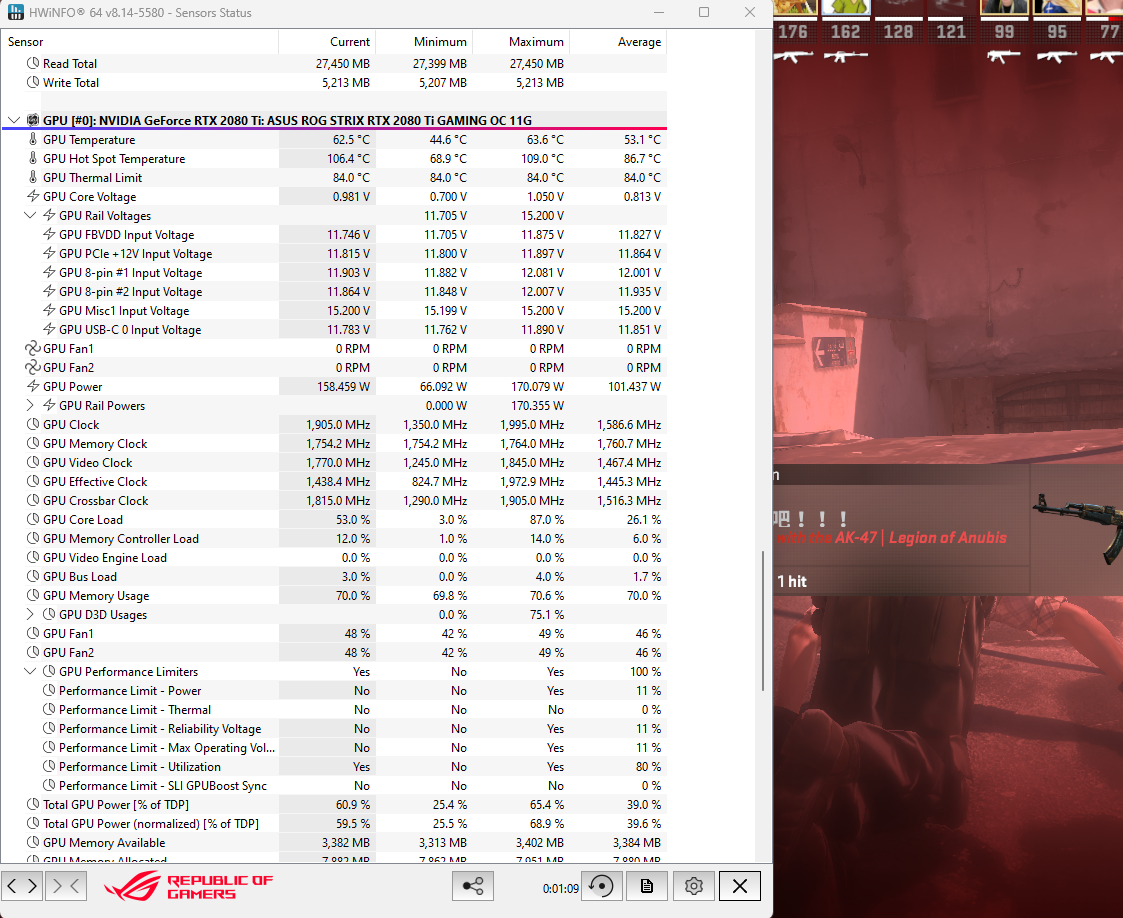1123x918 pixels.
Task: Collapse the GPU [#0] NVIDIA GeForce sensor group
Action: click(14, 120)
